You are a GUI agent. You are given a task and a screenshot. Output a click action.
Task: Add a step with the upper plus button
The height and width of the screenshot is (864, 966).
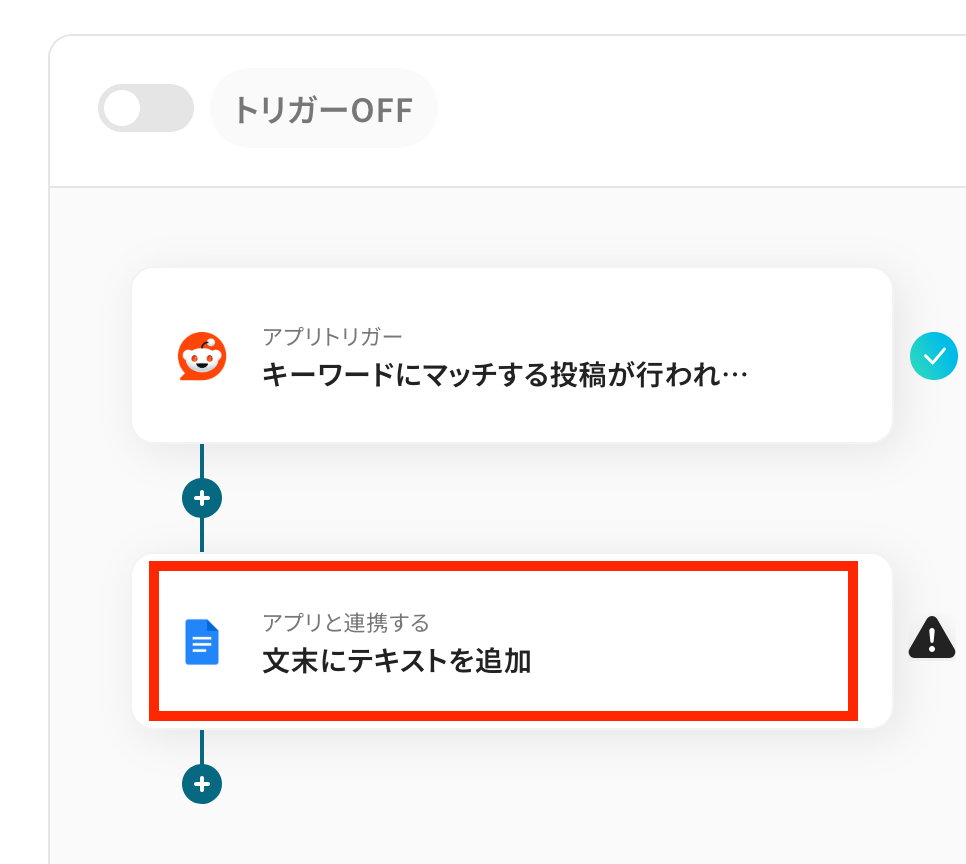pyautogui.click(x=202, y=497)
